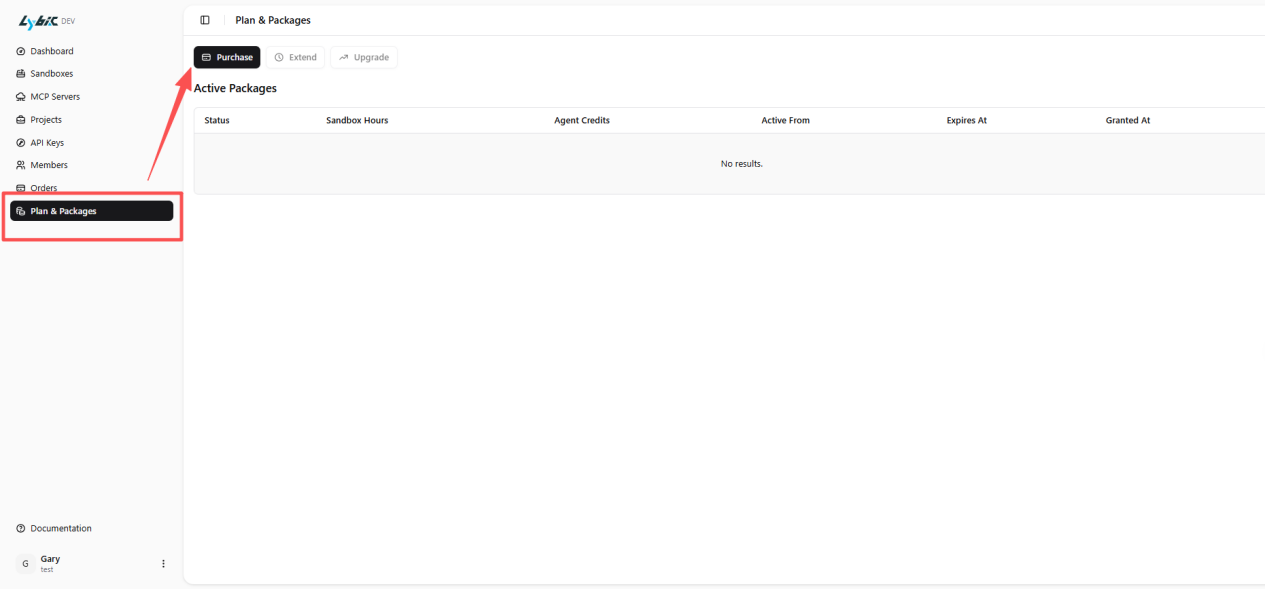
Task: Open the Documentation link
Action: pos(60,528)
